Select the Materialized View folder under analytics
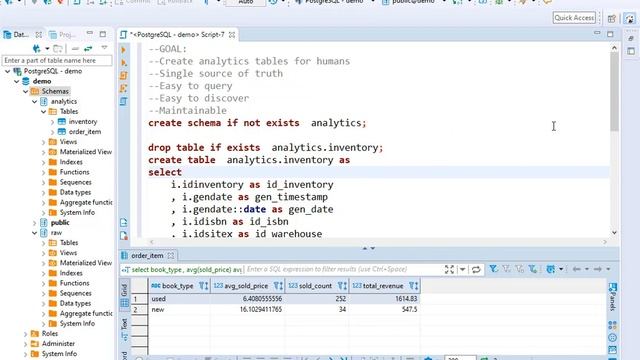The height and width of the screenshot is (360, 640). pyautogui.click(x=86, y=152)
